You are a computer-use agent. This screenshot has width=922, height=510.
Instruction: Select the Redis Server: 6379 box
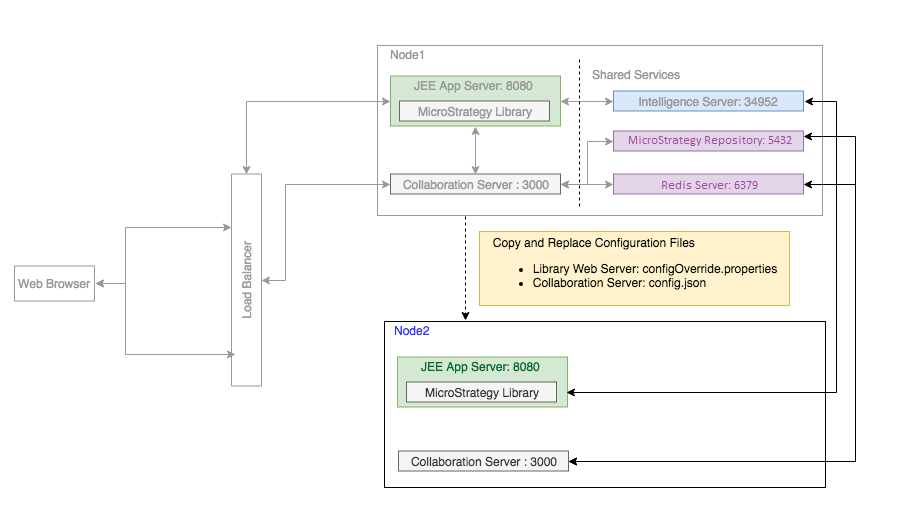[x=708, y=184]
